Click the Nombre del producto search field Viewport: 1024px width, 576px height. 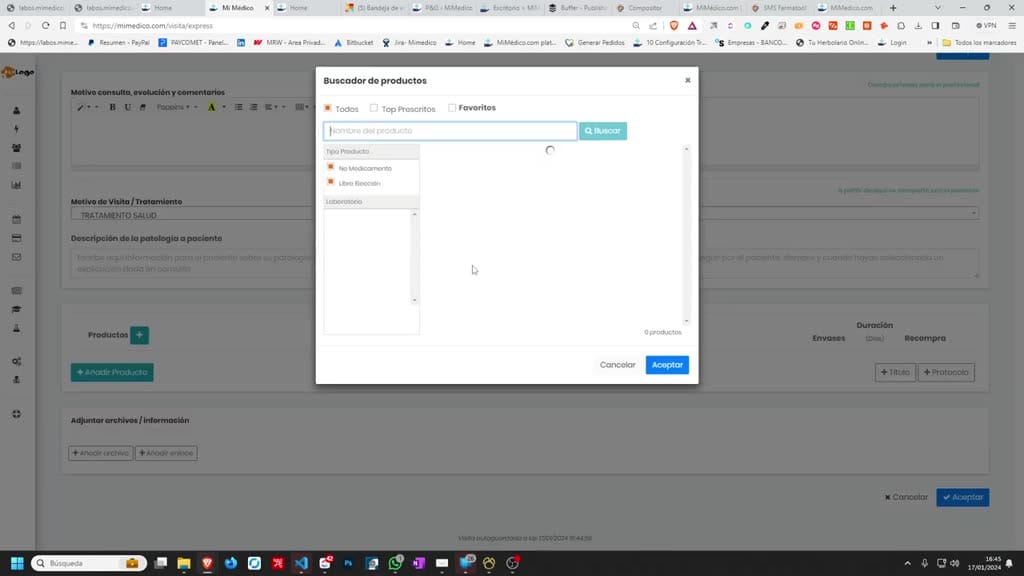click(x=450, y=131)
